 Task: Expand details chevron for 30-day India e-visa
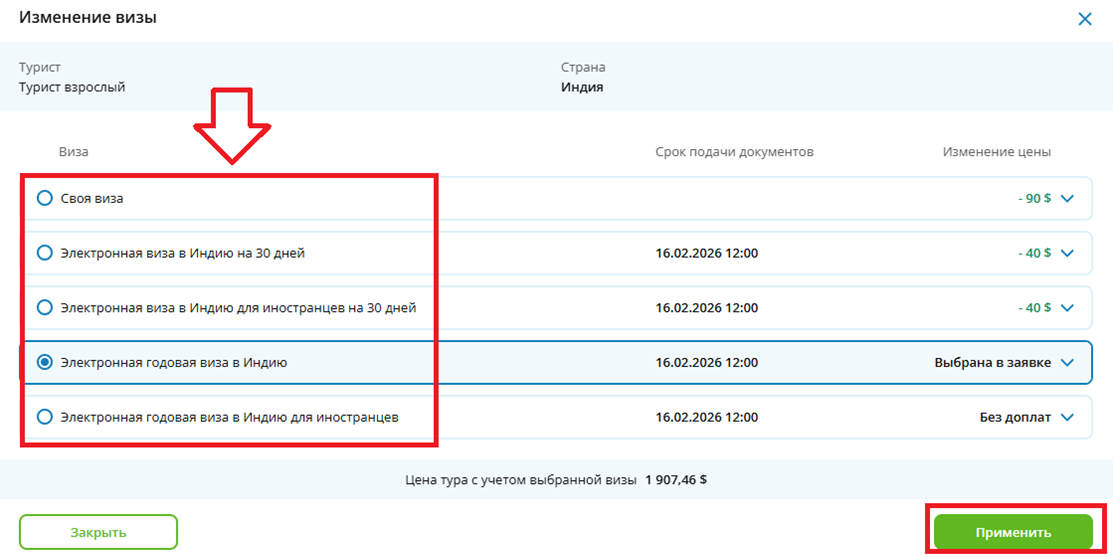(x=1067, y=253)
